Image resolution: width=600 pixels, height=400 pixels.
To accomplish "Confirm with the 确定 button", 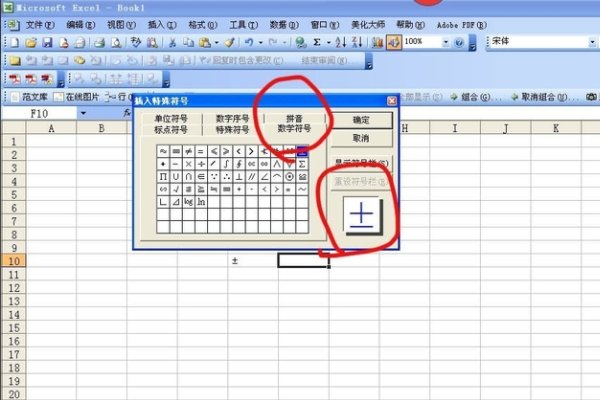I will tap(362, 120).
